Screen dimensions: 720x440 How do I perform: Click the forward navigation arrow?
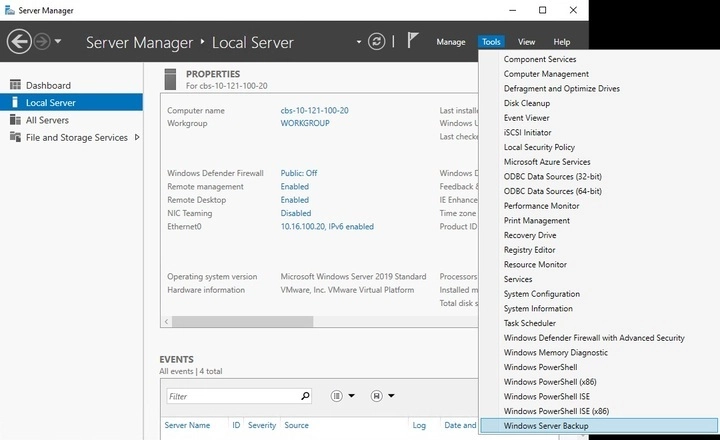click(42, 42)
